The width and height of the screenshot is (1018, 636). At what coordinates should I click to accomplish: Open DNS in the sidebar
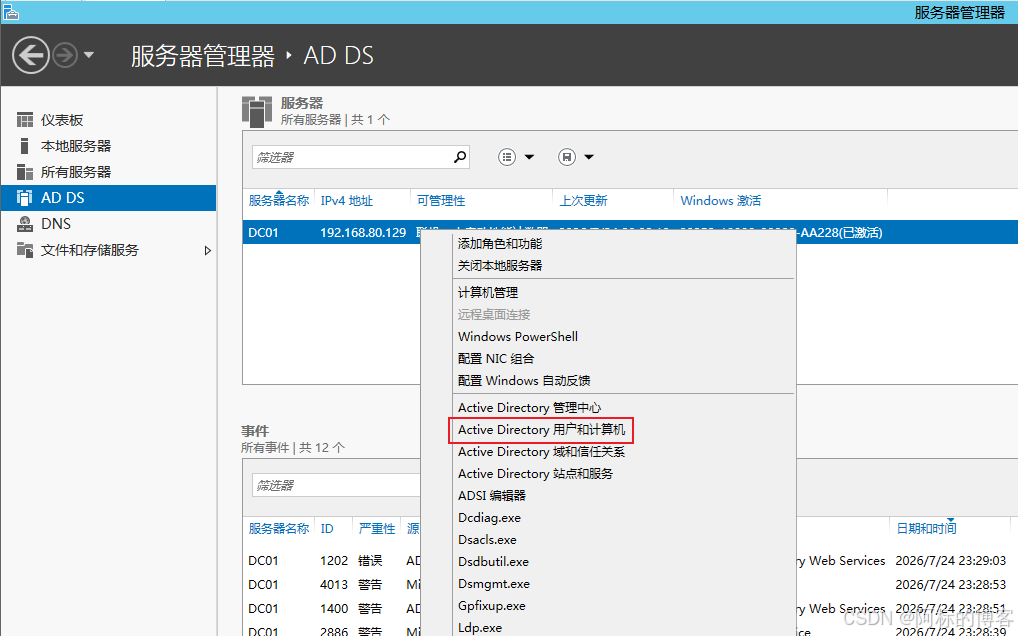(x=56, y=224)
